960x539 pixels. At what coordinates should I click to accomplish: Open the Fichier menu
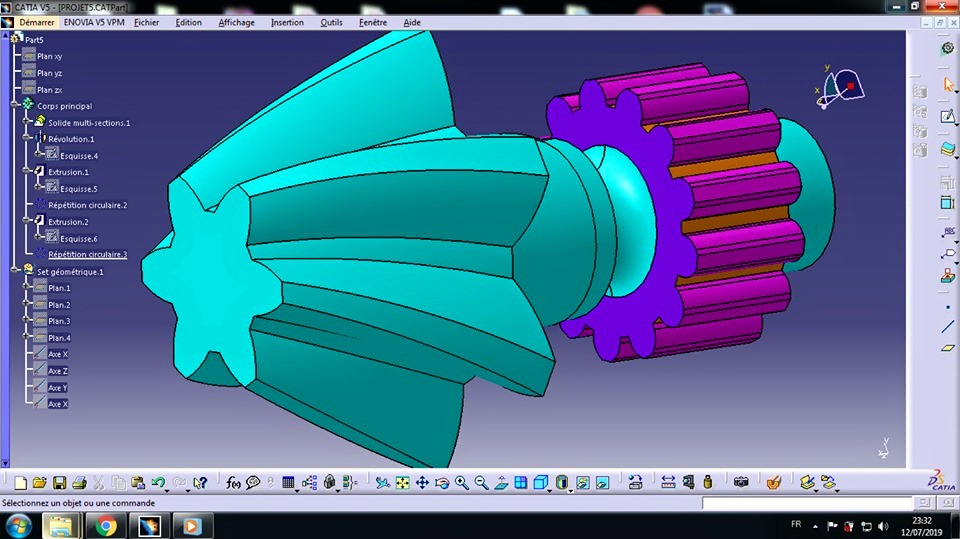[x=146, y=23]
